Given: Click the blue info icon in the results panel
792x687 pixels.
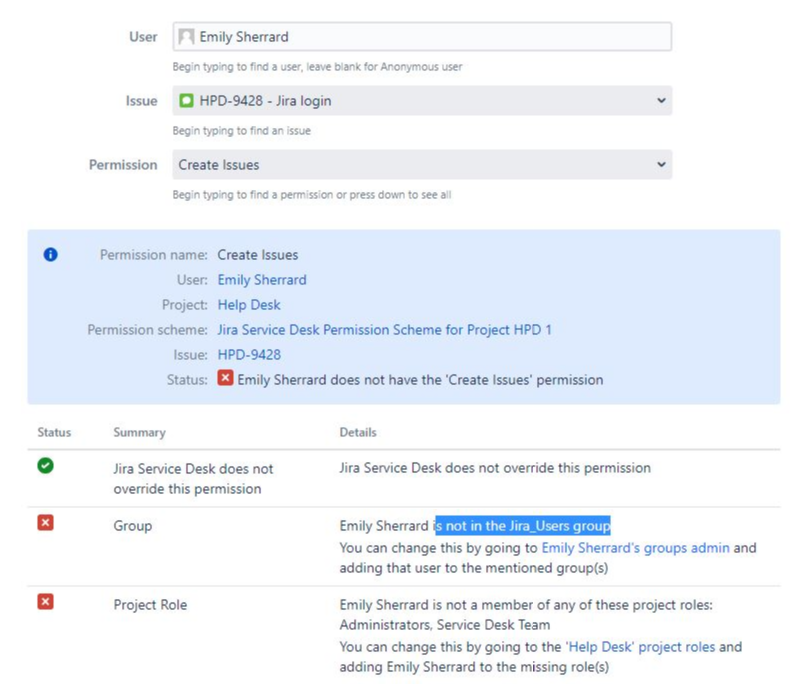Looking at the screenshot, I should pyautogui.click(x=51, y=254).
